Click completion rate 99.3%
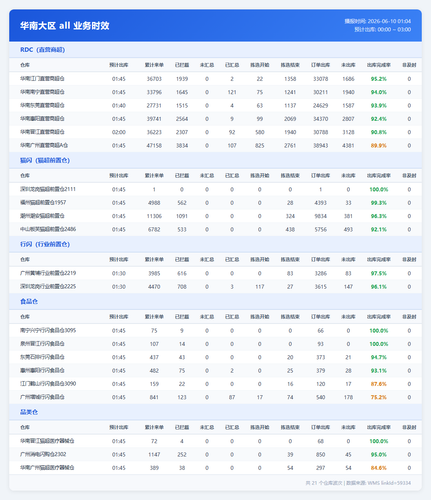Image resolution: width=431 pixels, height=500 pixels. (379, 203)
